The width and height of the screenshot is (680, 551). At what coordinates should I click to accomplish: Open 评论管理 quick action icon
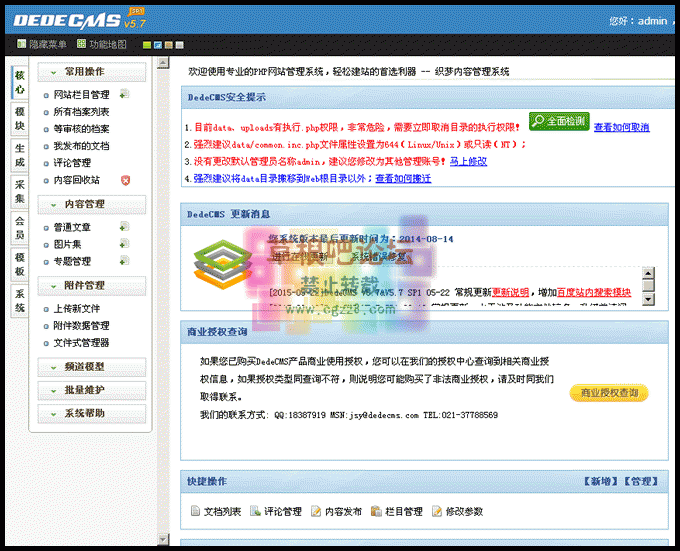[x=255, y=511]
